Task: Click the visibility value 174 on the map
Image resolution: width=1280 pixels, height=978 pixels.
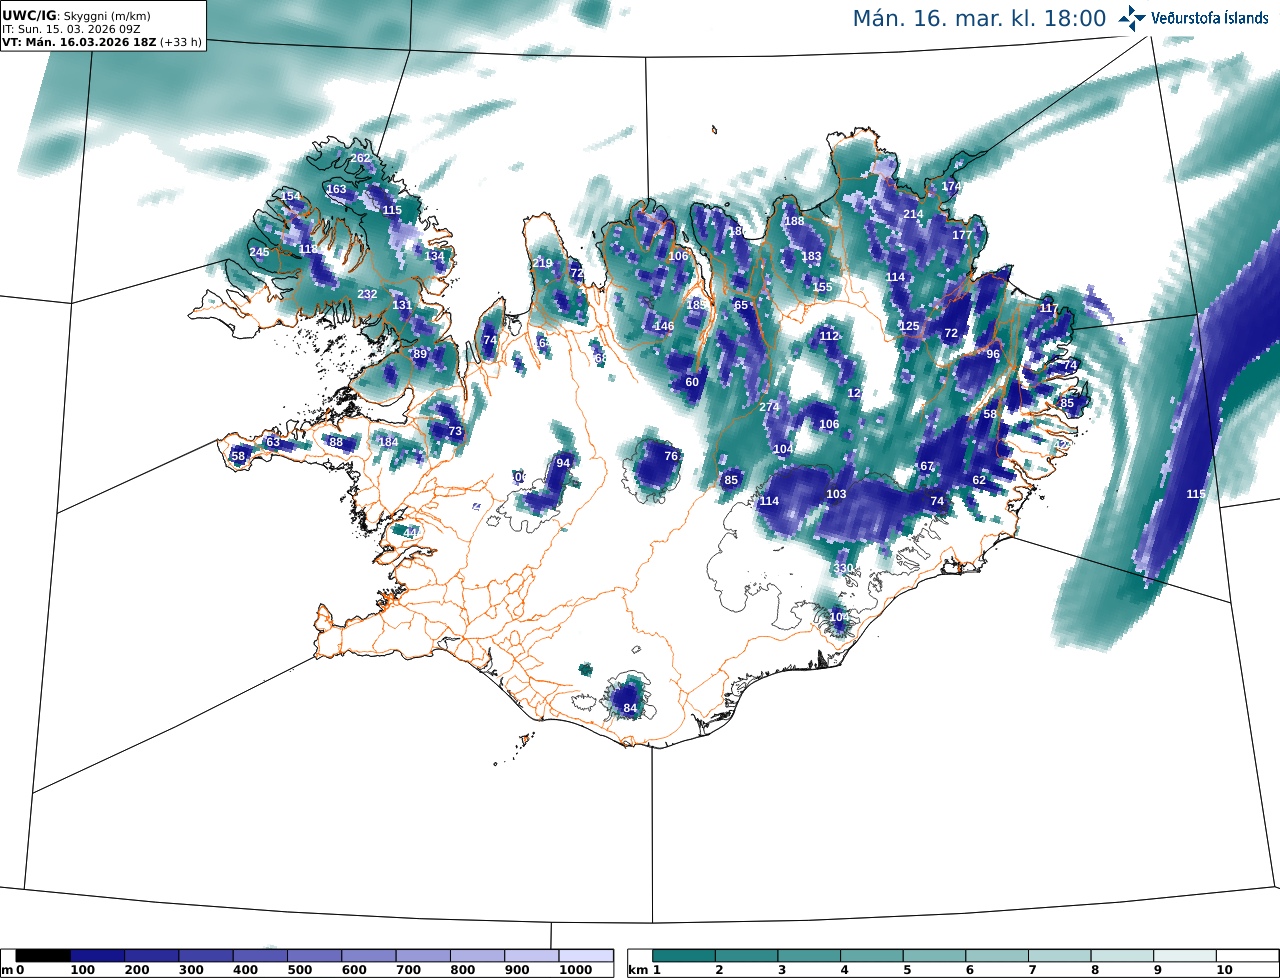Action: click(x=951, y=186)
